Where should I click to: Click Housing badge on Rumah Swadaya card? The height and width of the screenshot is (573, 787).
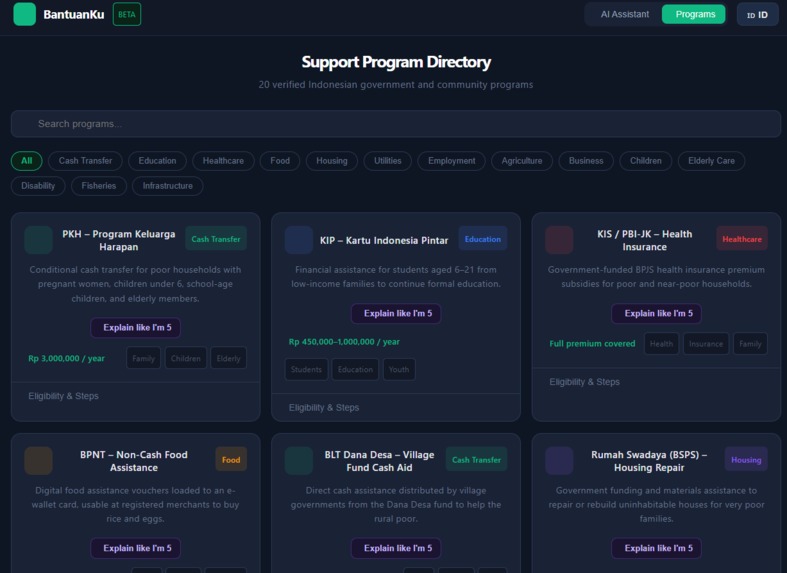[746, 460]
